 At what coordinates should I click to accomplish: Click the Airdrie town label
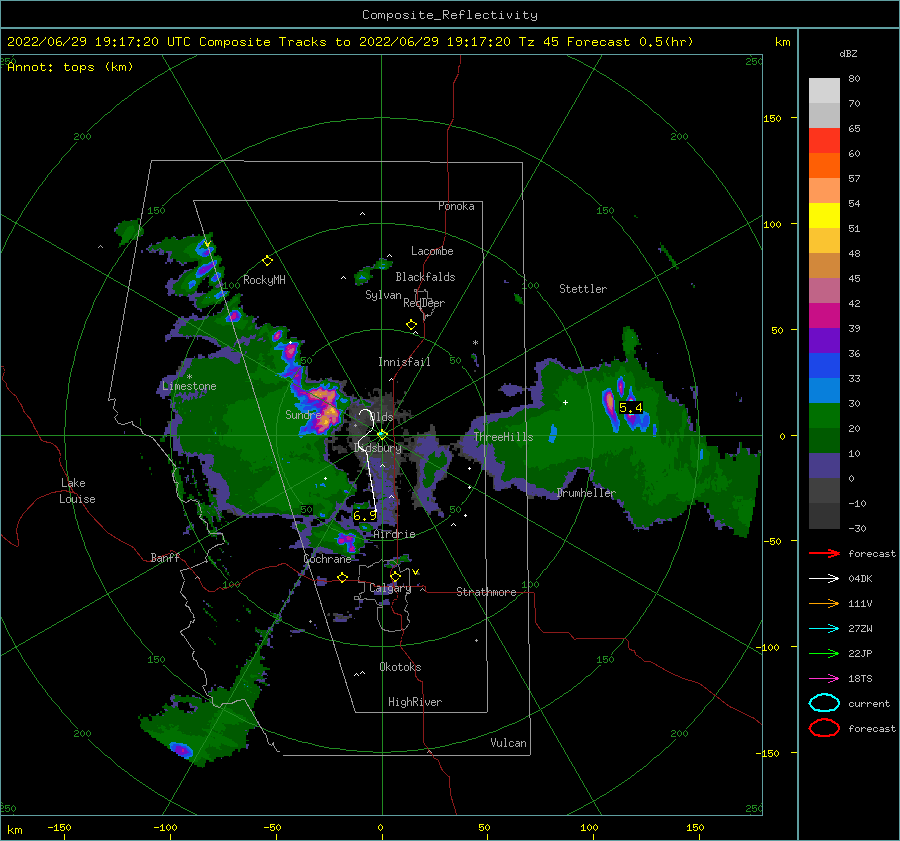tap(394, 534)
